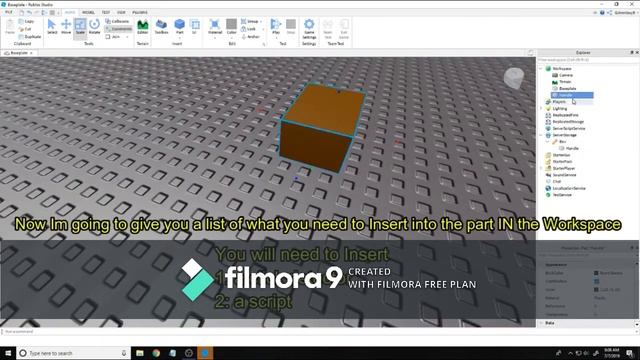640x360 pixels.
Task: Select Chat in the Explorer
Action: click(x=554, y=182)
